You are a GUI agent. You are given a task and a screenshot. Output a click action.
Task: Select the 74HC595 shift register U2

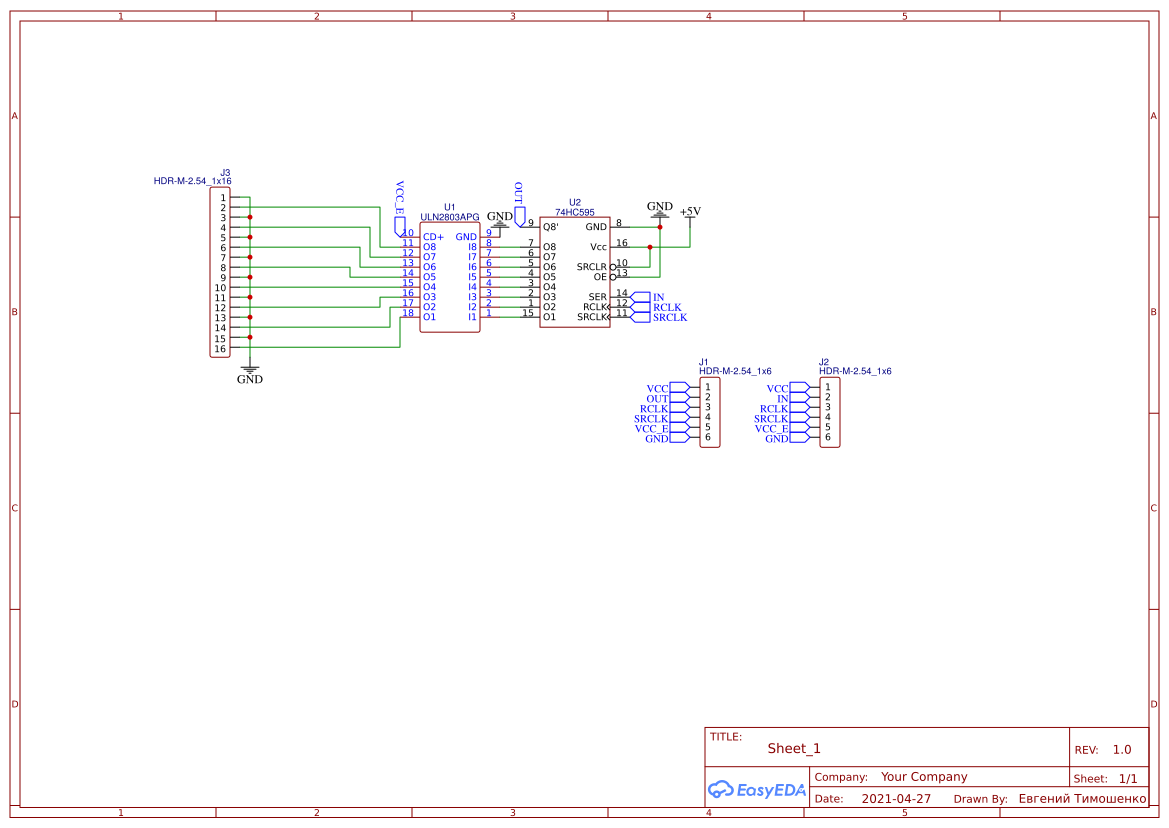coord(575,272)
